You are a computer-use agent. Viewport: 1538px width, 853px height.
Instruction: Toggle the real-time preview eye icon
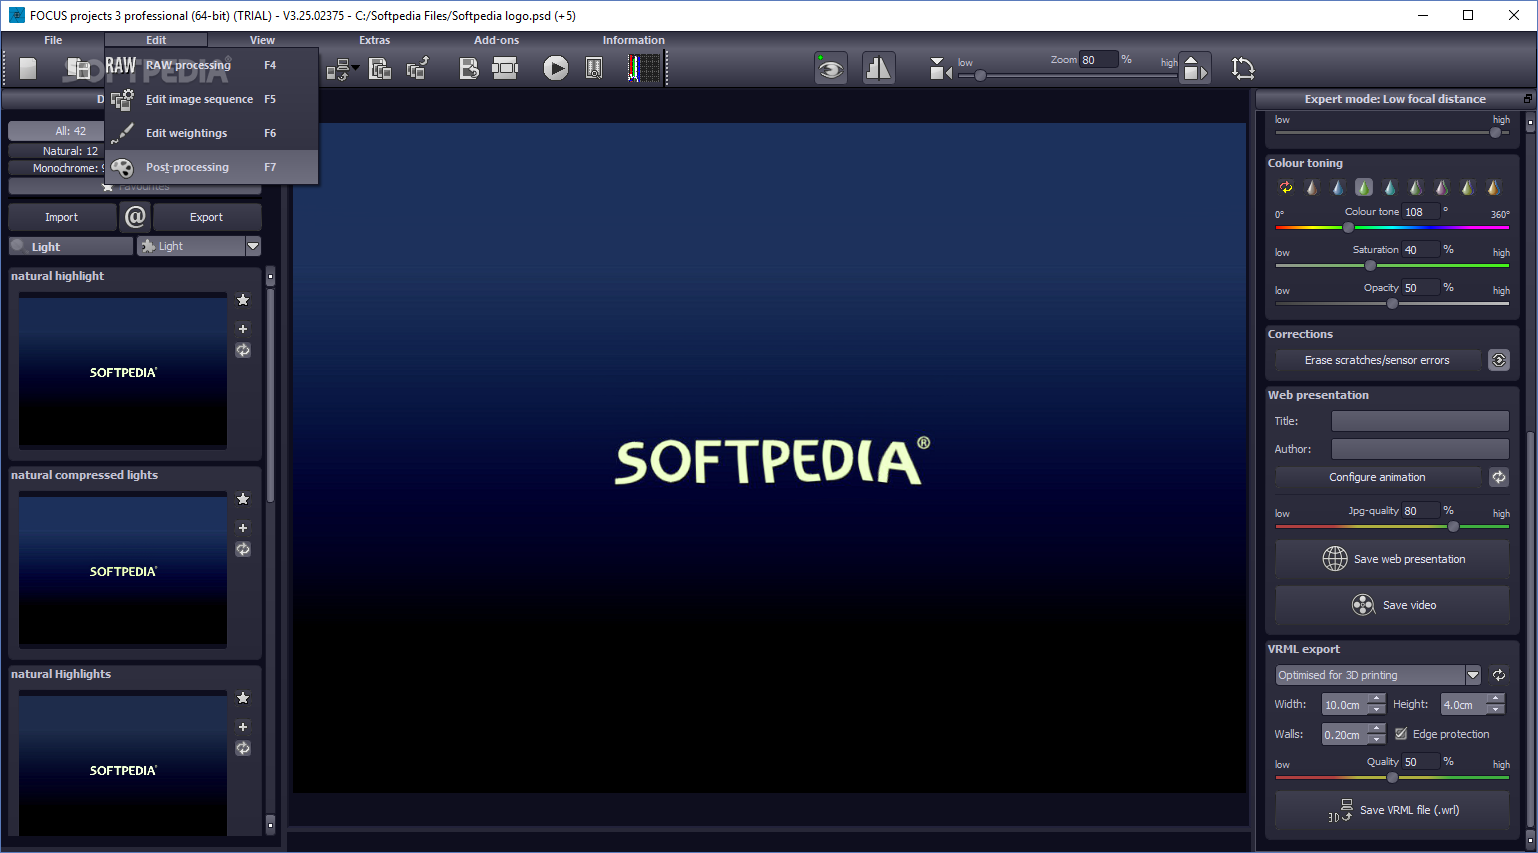[831, 68]
